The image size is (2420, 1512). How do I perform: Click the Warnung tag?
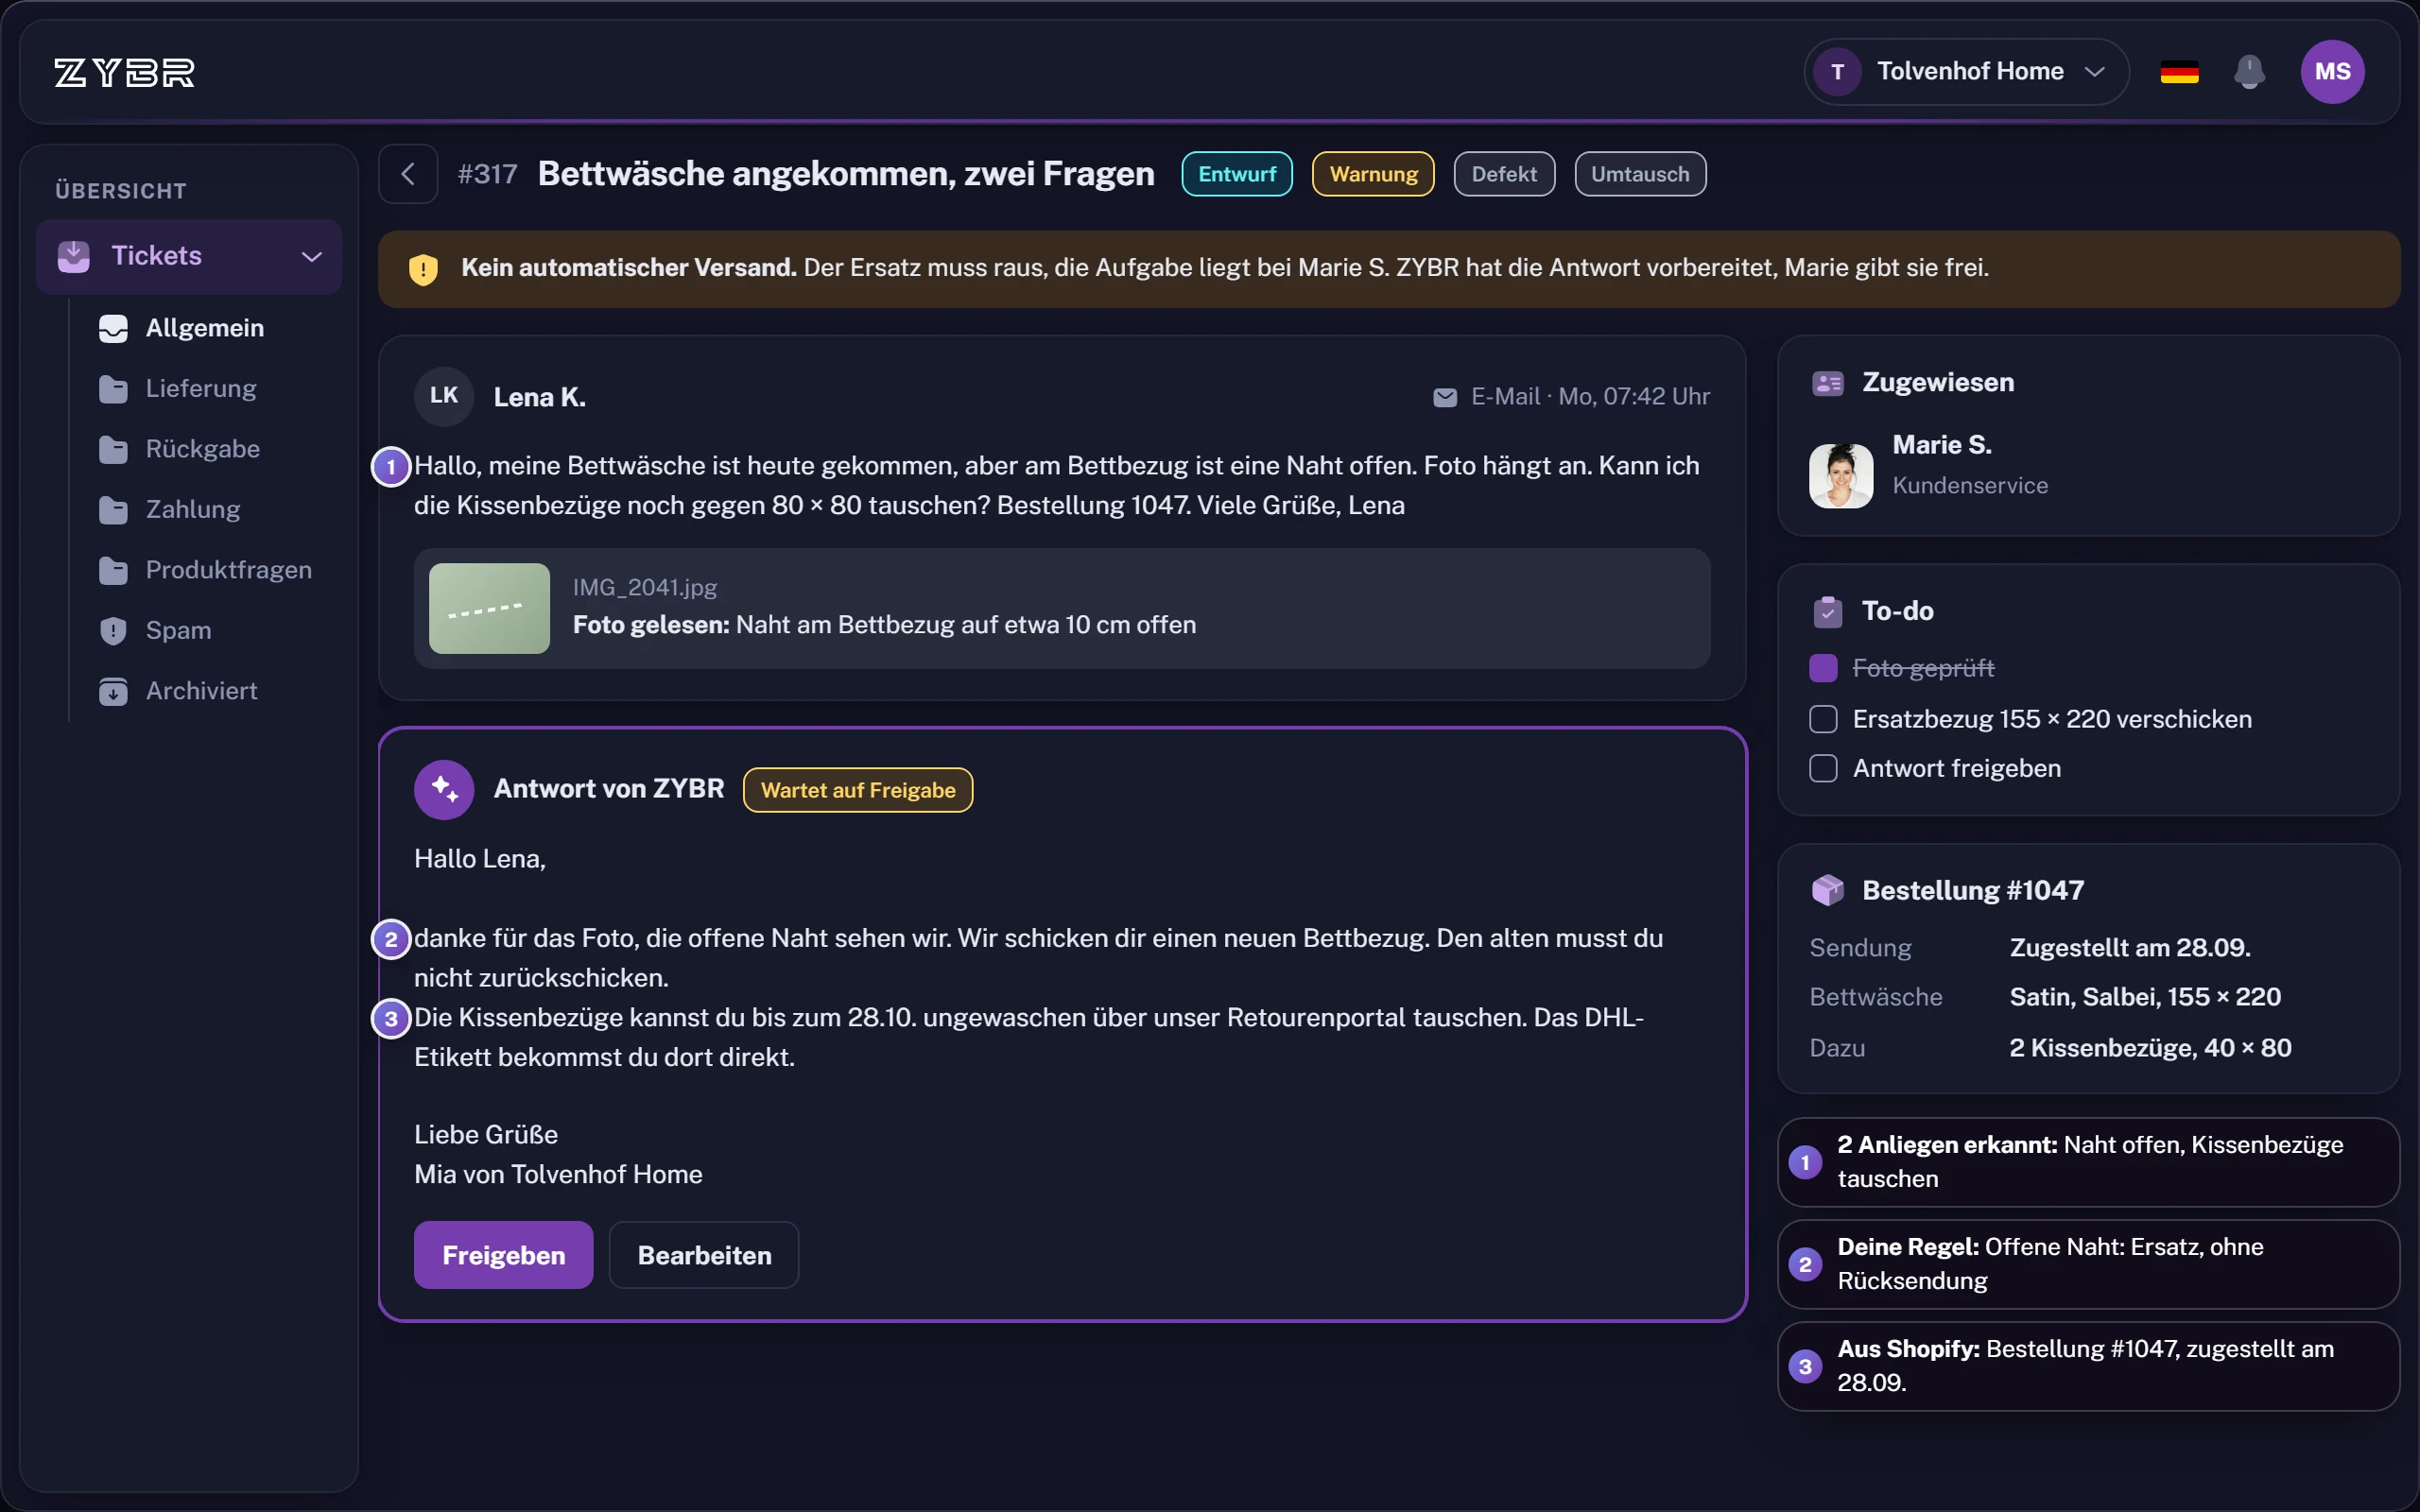click(x=1373, y=174)
